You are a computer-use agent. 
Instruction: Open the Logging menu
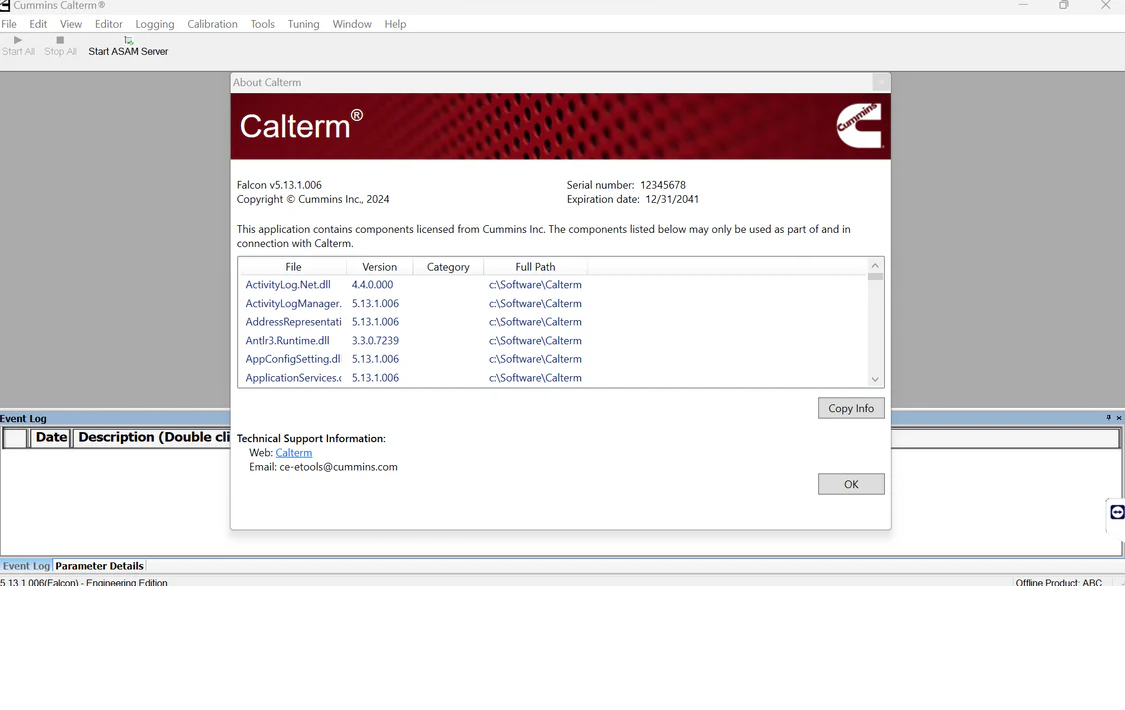pos(154,24)
